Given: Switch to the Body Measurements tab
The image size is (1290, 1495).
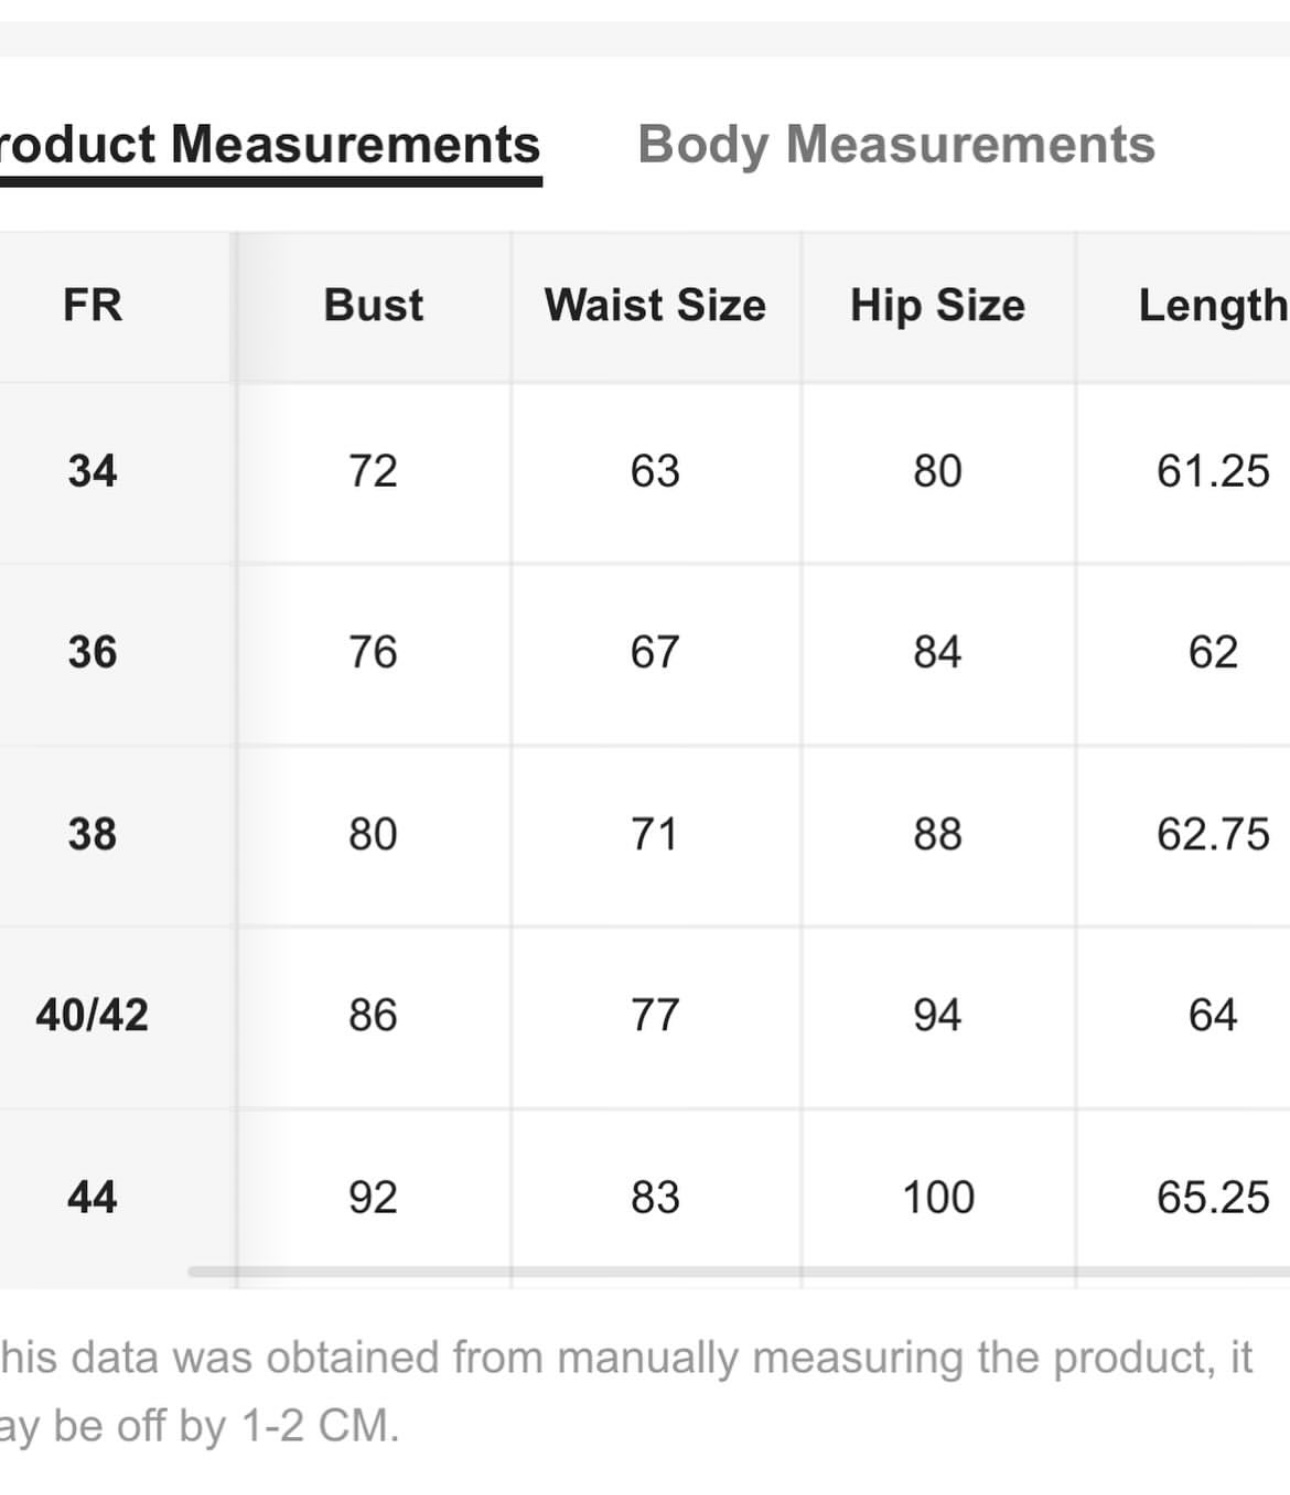Looking at the screenshot, I should (x=896, y=145).
